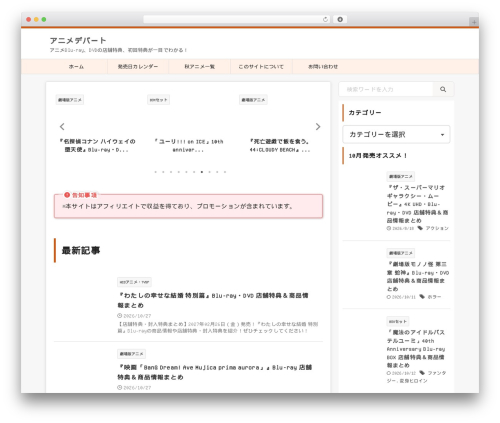
Task: Open BanG Dream! Ave Mujica prima aurora article
Action: coord(215,372)
